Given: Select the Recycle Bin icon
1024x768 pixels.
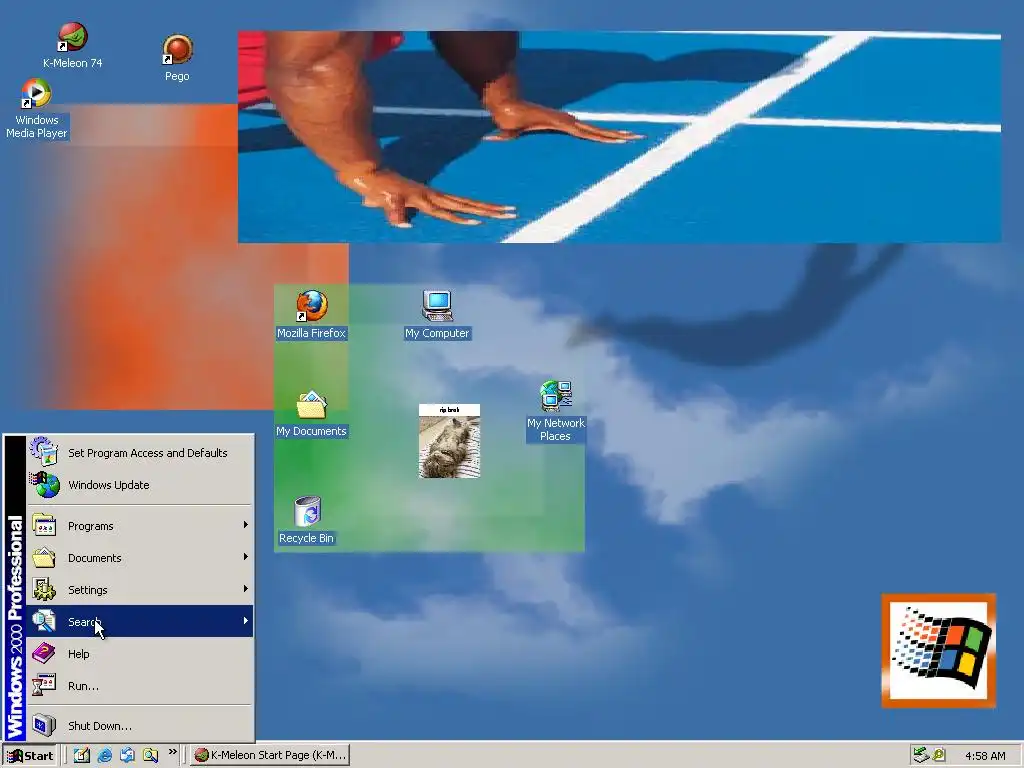Looking at the screenshot, I should pyautogui.click(x=306, y=520).
